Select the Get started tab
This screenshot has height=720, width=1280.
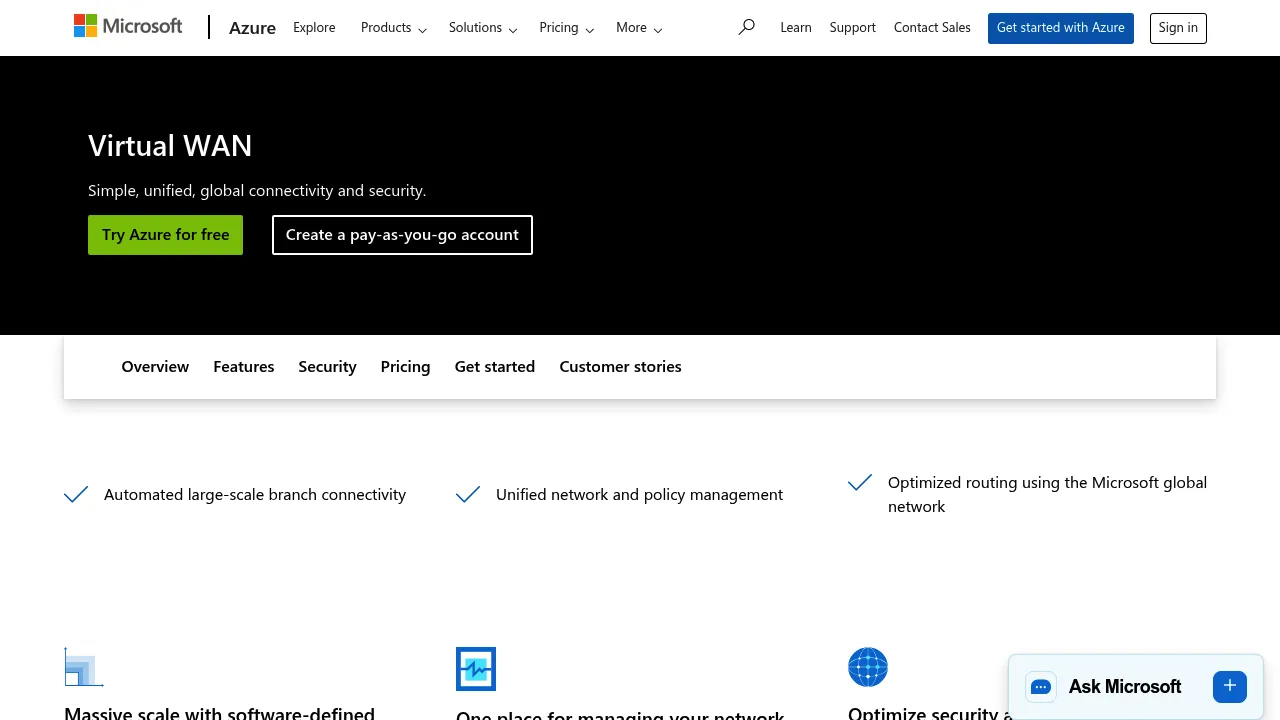(495, 367)
